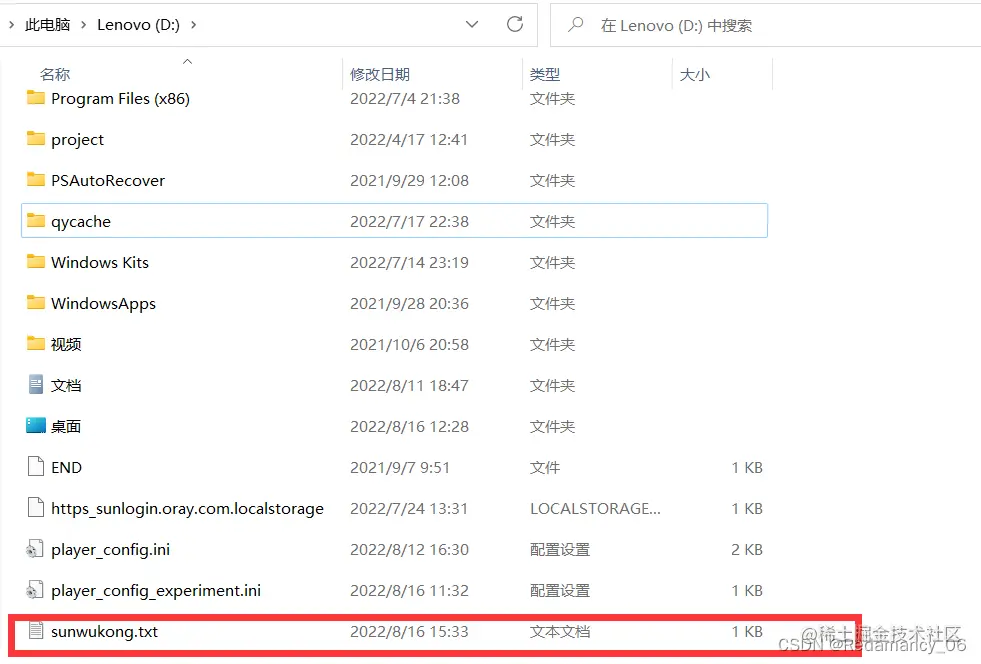Viewport: 981px width, 664px height.
Task: Select the PSAutoRecover folder row
Action: (x=112, y=180)
